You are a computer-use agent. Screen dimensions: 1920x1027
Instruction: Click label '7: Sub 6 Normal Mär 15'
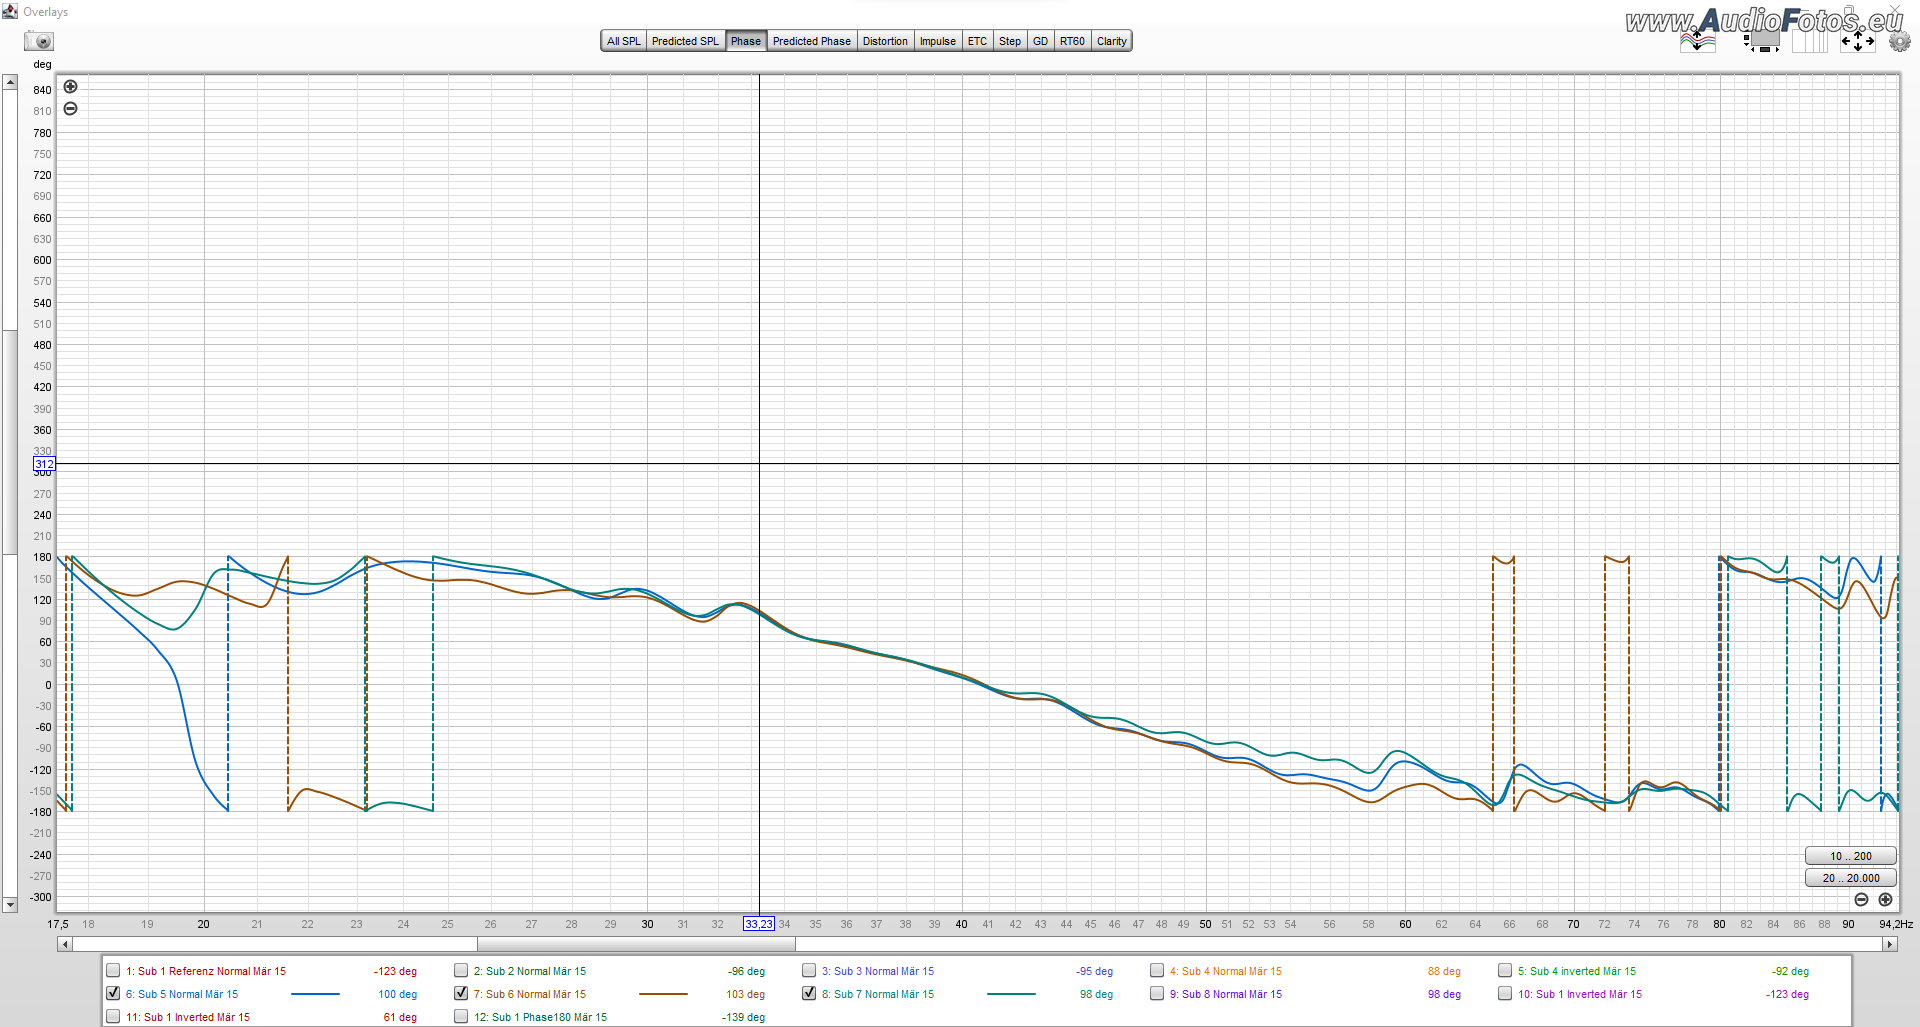tap(530, 994)
